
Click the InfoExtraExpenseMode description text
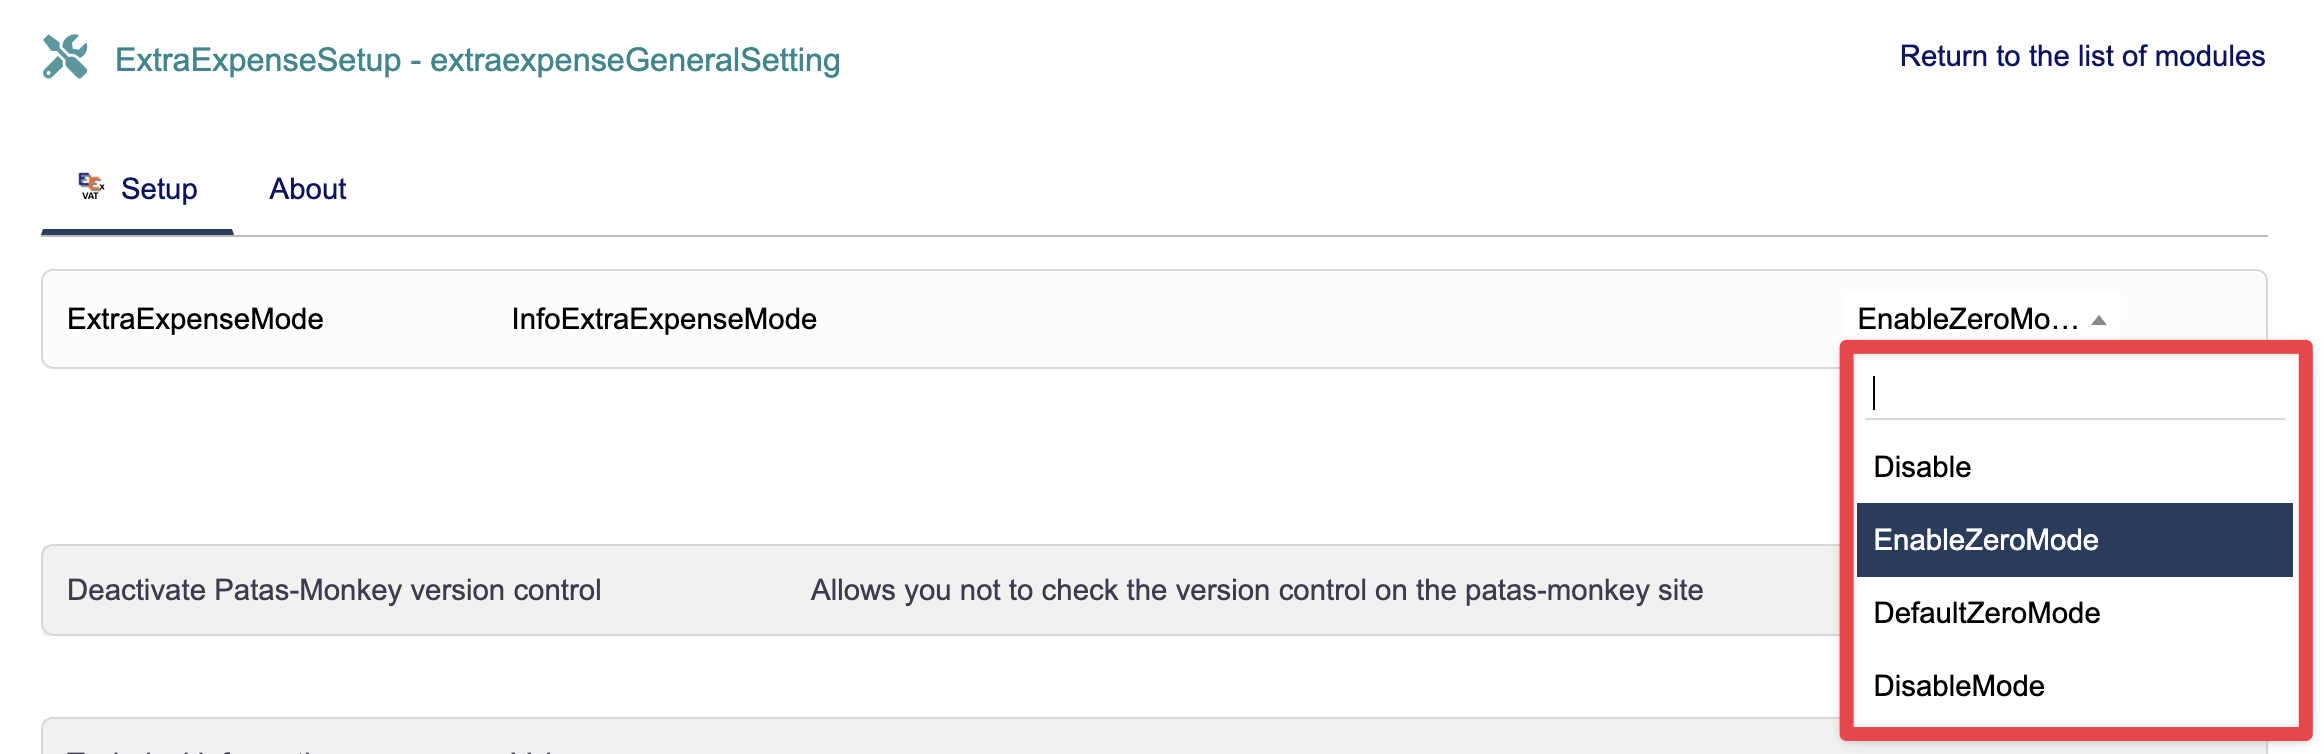point(664,319)
